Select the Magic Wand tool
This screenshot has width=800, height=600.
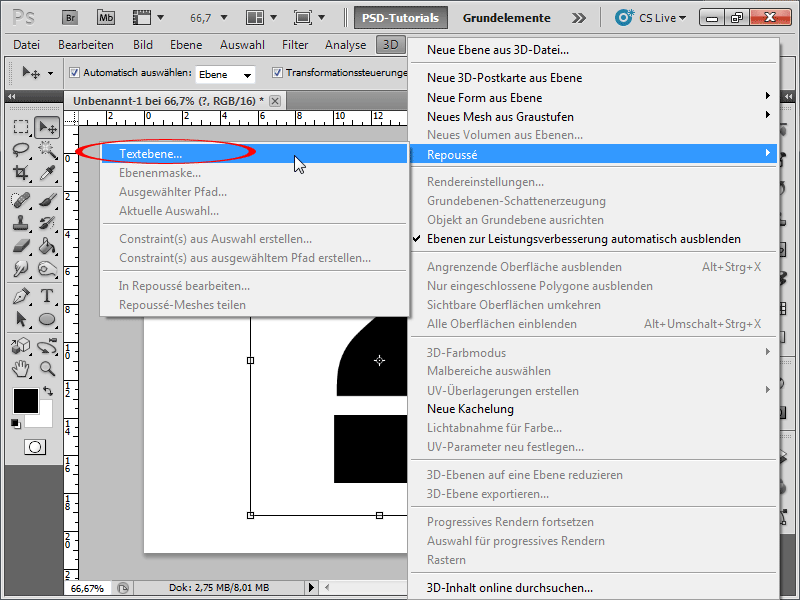click(47, 149)
